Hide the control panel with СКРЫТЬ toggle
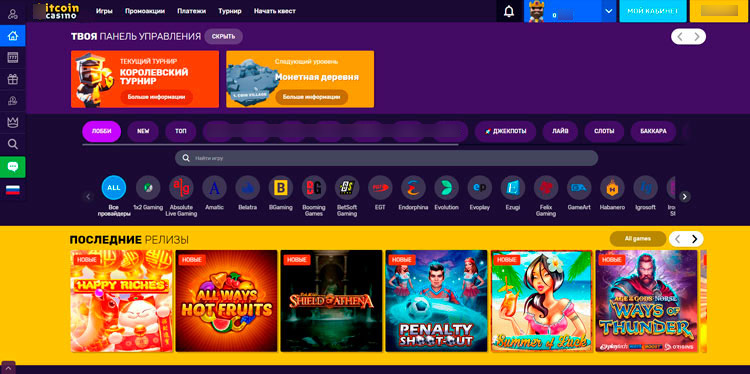 pyautogui.click(x=223, y=36)
